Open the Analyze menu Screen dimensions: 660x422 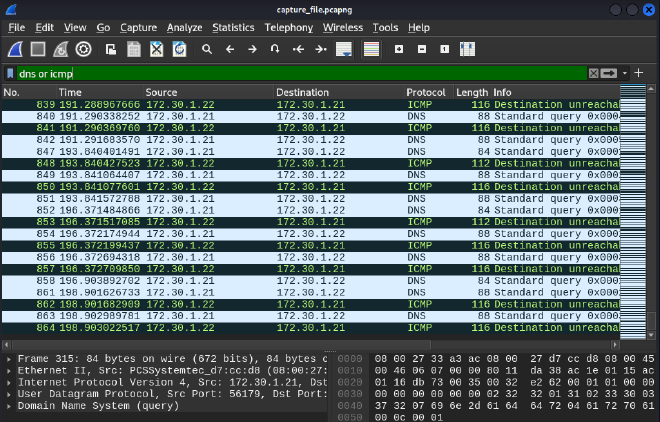[184, 28]
